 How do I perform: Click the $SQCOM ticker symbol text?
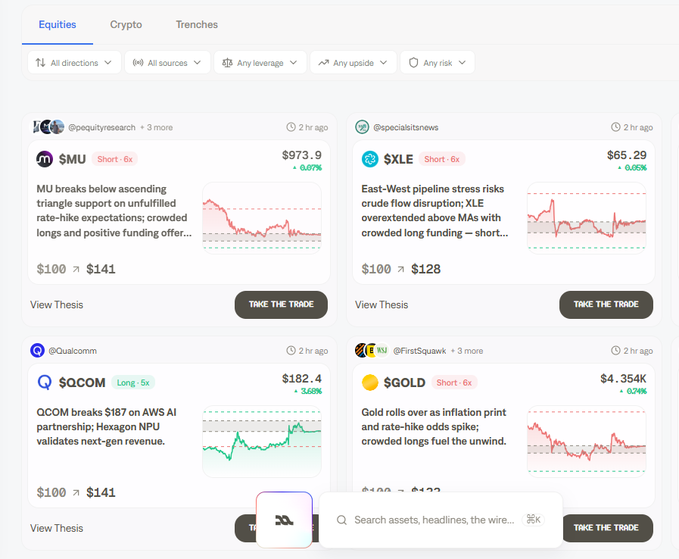82,383
